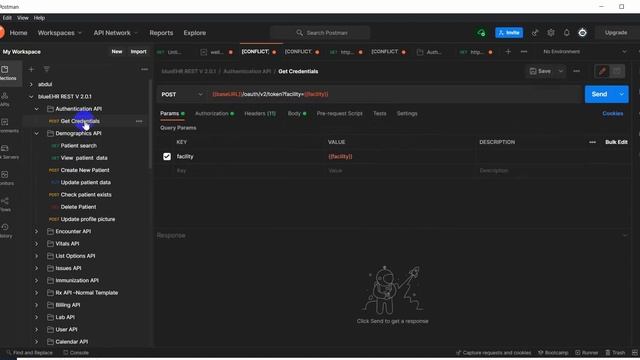Click the empty Key field in the new param row
The width and height of the screenshot is (640, 360).
248,171
